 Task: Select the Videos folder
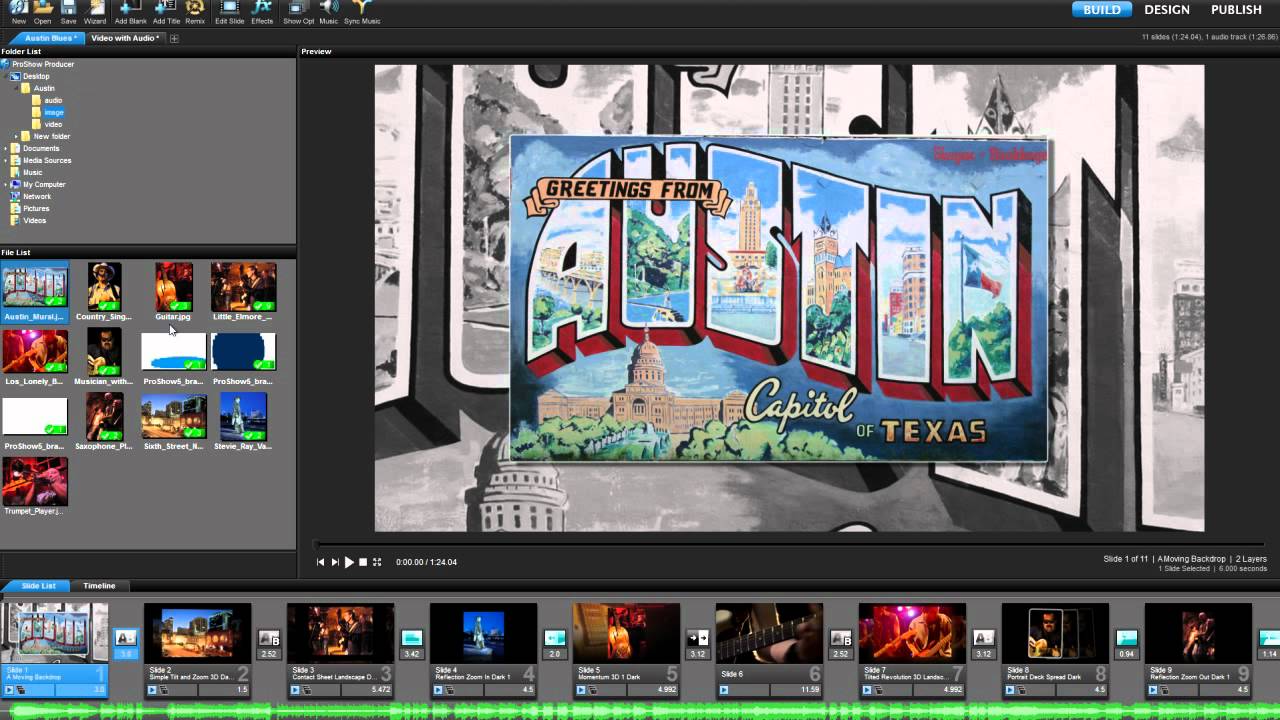(29, 220)
